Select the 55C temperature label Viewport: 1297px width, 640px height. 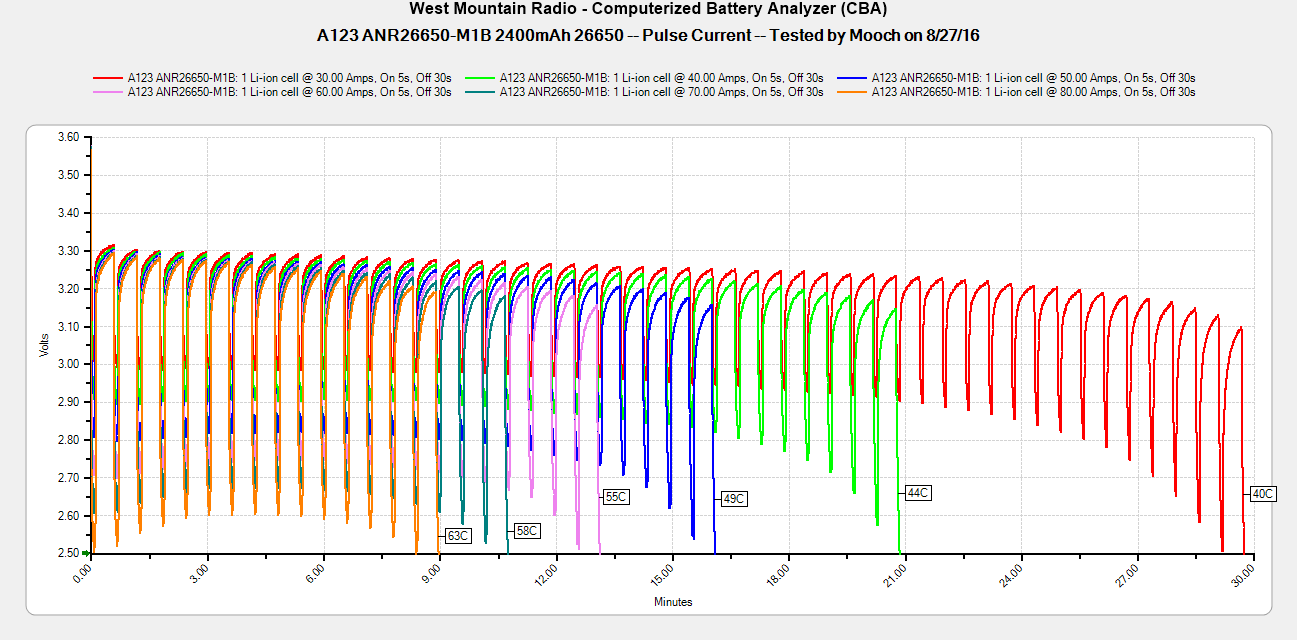[x=615, y=497]
